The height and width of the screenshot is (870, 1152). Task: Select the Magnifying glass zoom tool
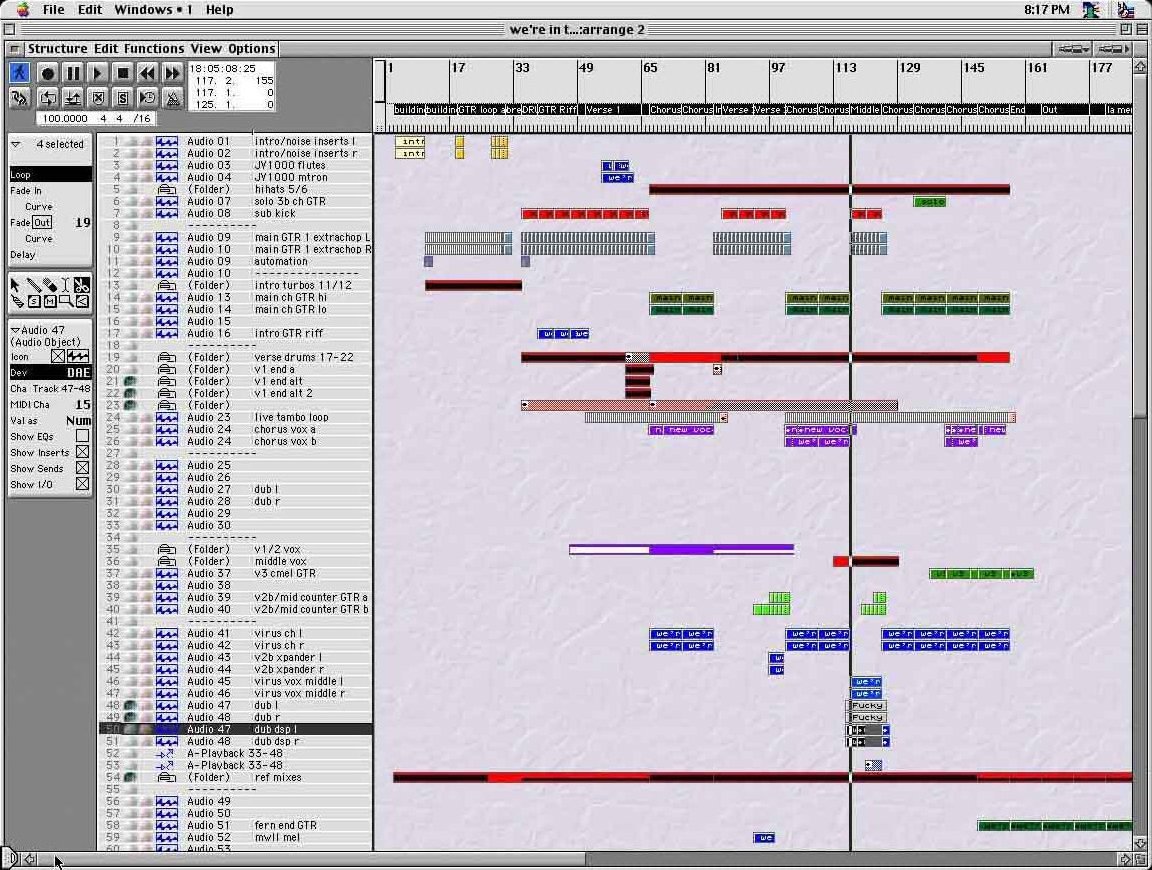65,301
